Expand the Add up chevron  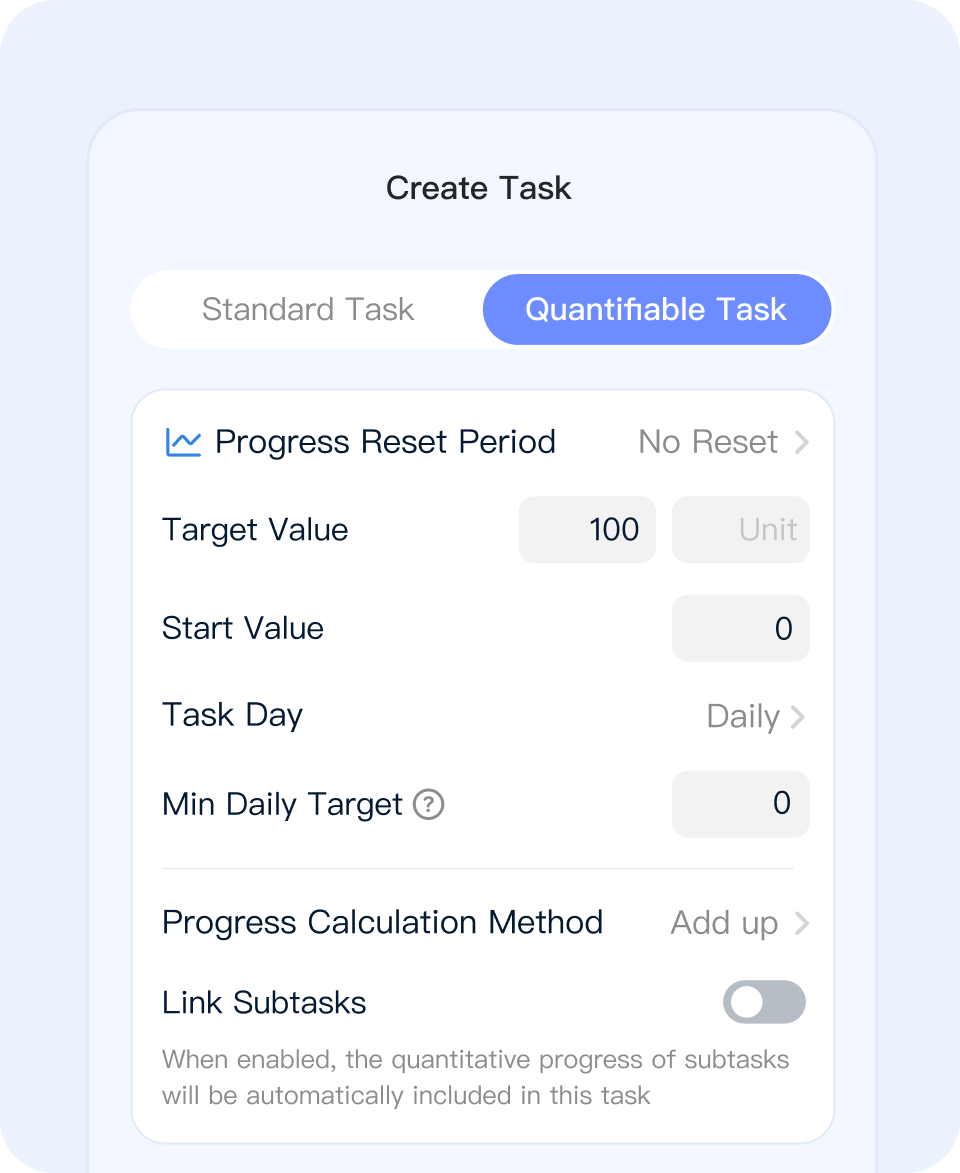(x=801, y=923)
